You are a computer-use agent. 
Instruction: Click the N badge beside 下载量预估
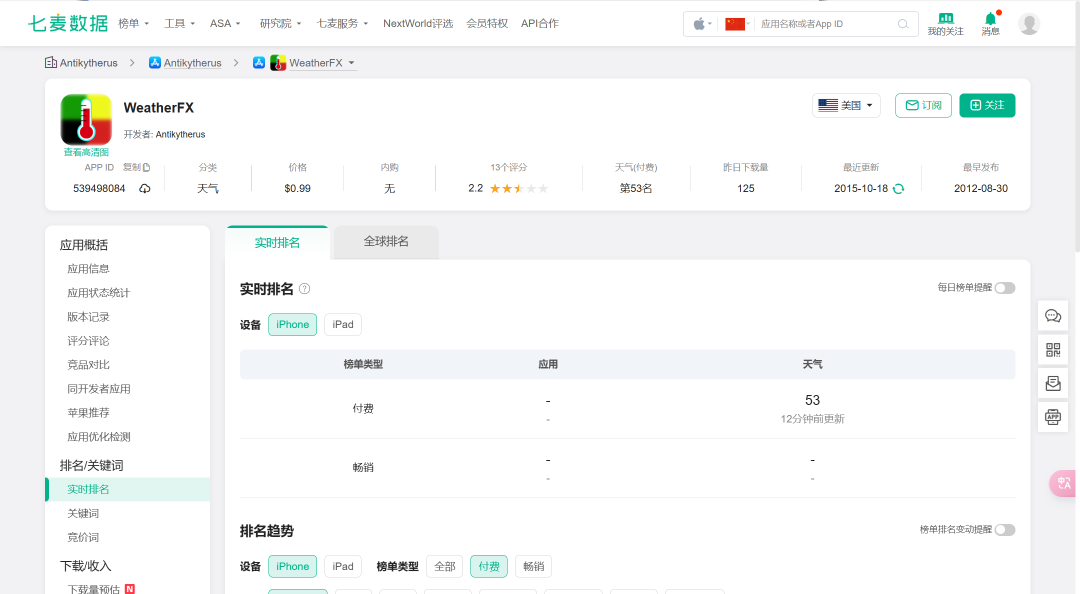[x=129, y=589]
